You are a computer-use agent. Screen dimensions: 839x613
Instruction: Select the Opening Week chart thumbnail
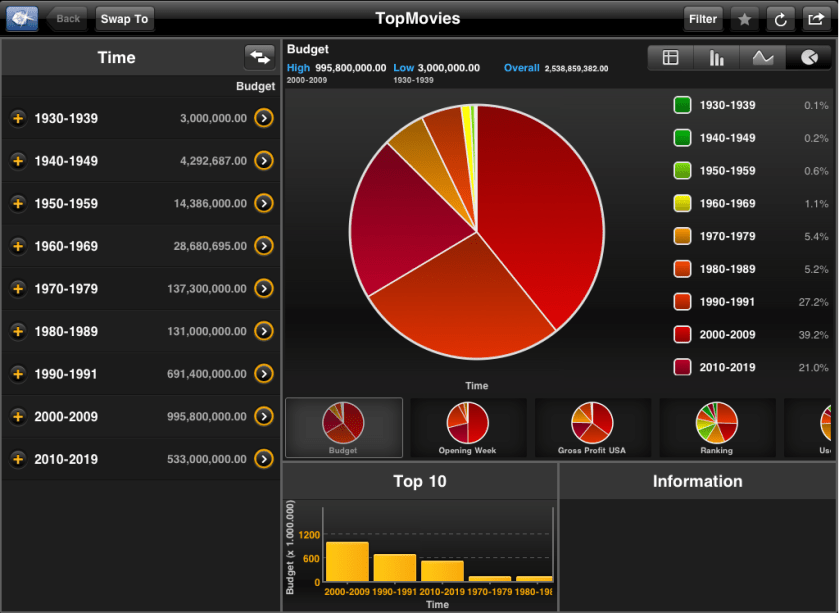[x=467, y=427]
